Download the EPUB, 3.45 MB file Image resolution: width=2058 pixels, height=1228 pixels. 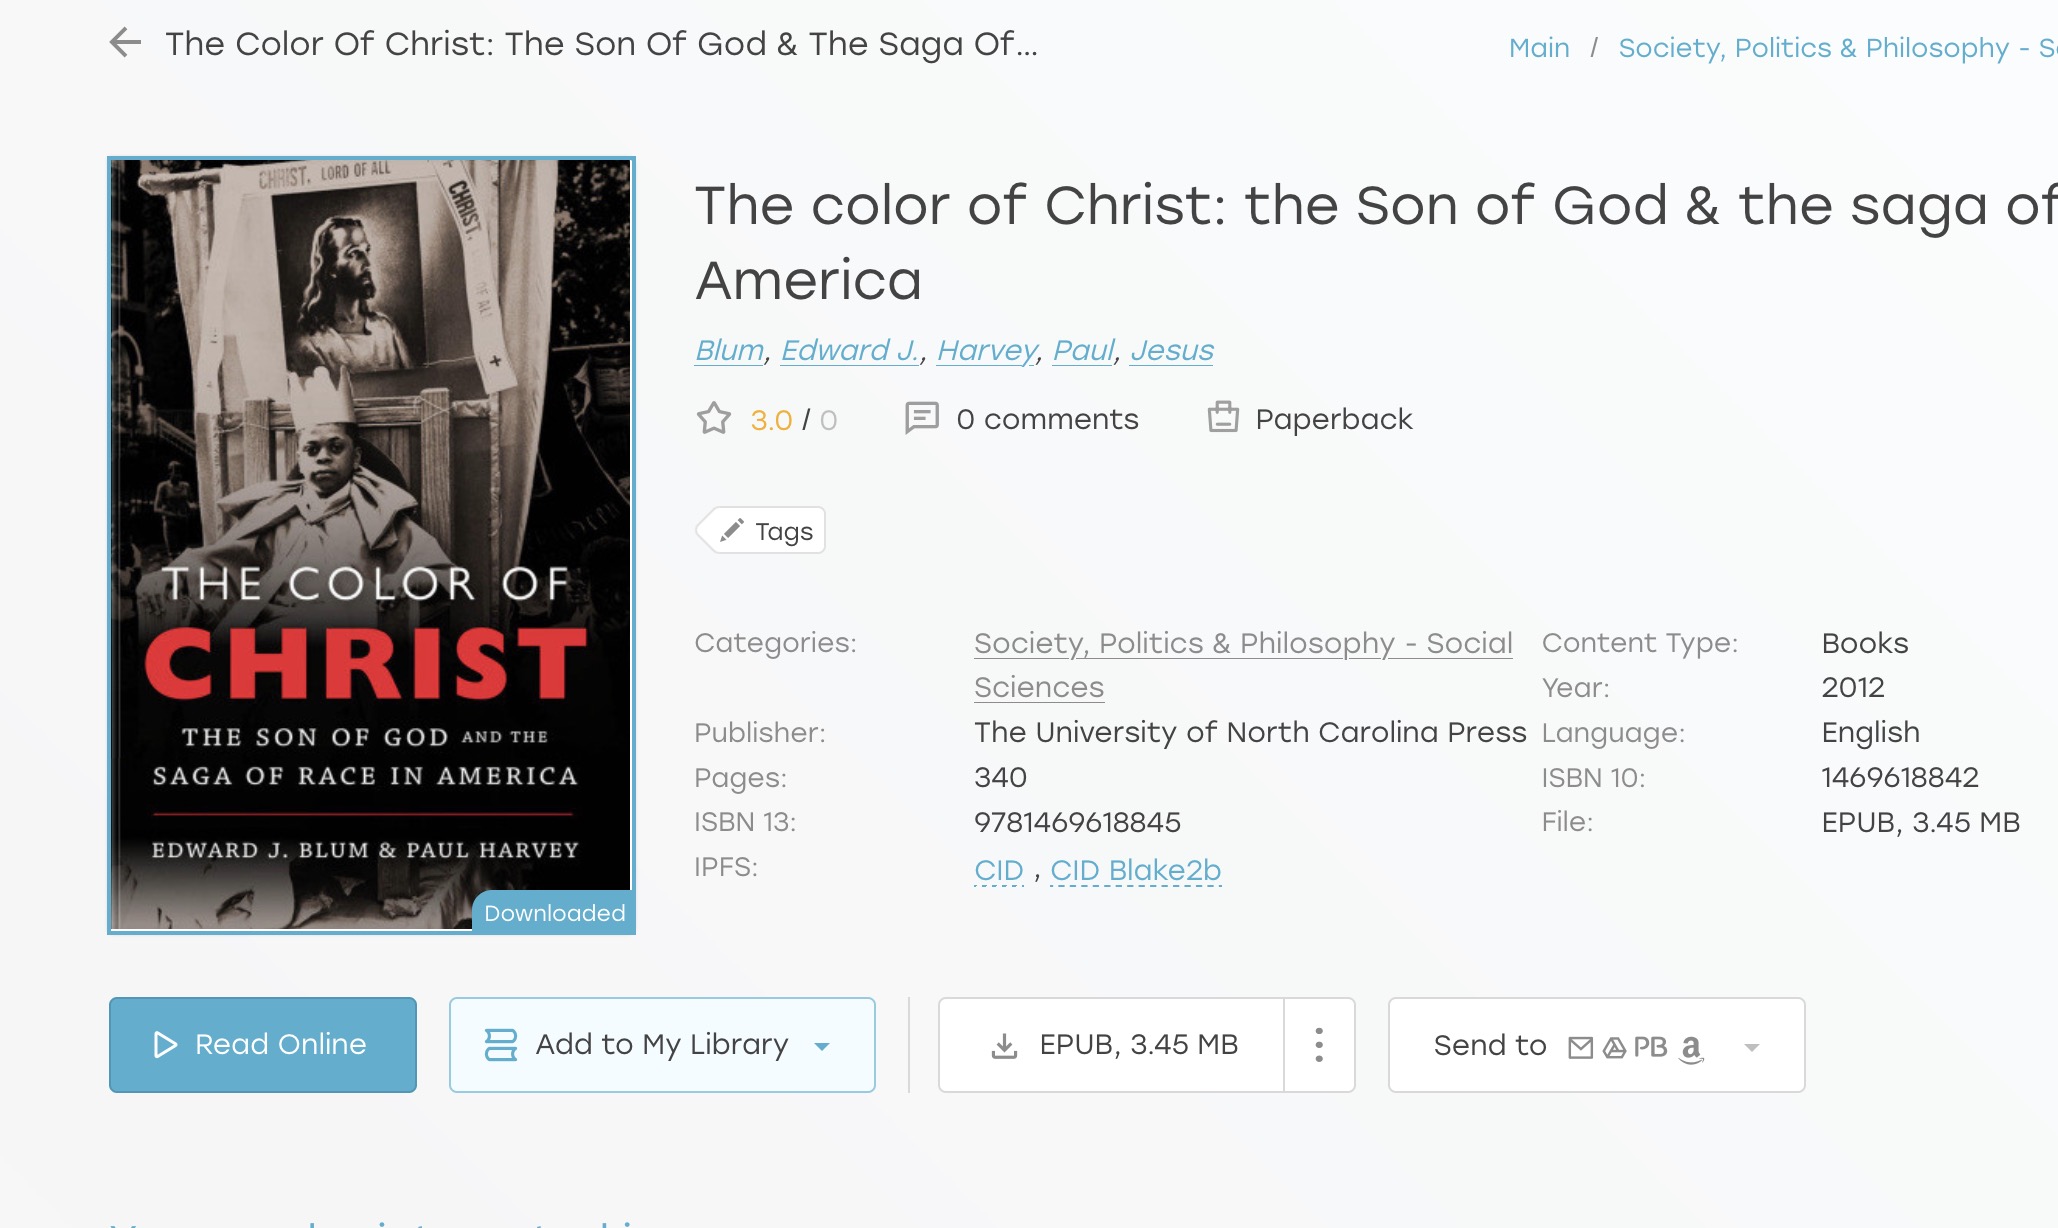(1112, 1045)
